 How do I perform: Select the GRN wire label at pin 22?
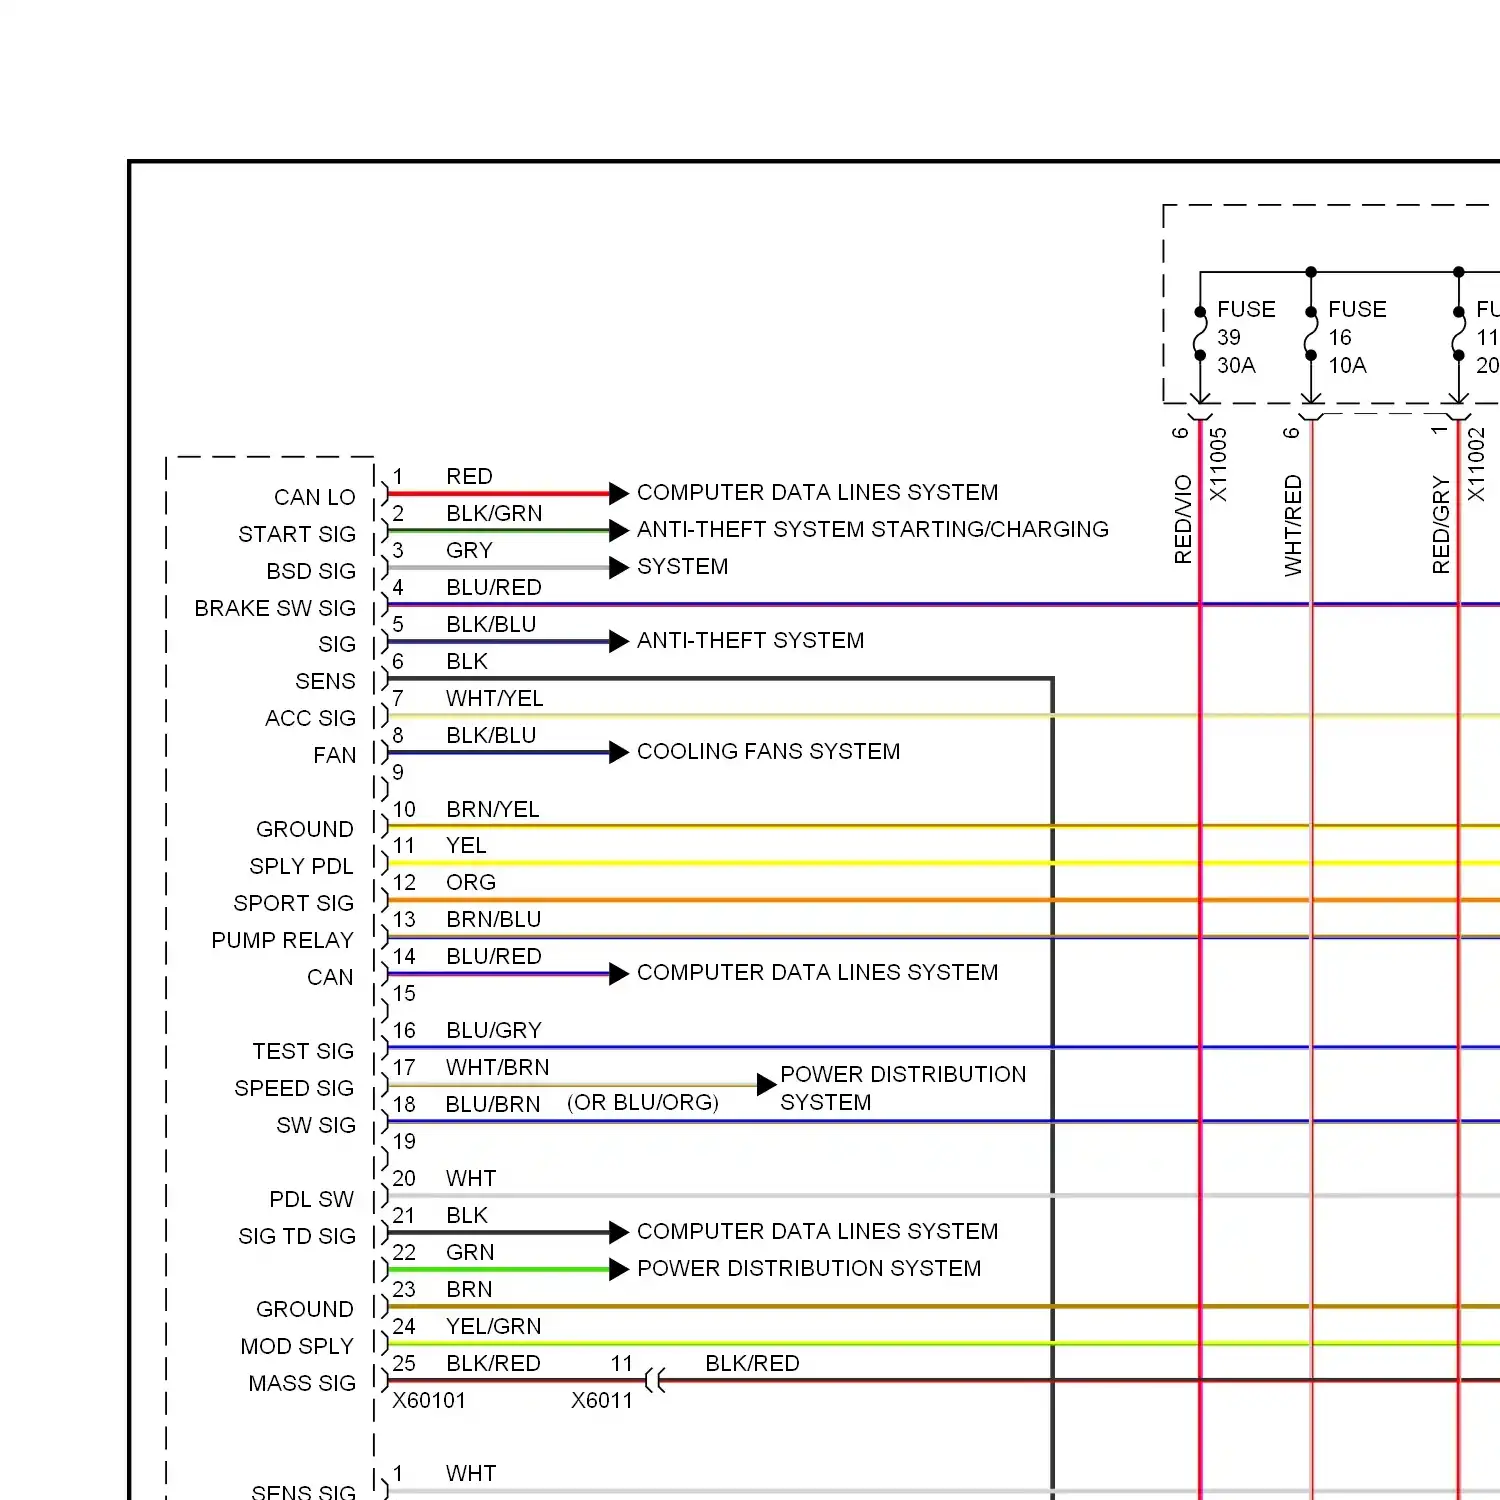[470, 1252]
